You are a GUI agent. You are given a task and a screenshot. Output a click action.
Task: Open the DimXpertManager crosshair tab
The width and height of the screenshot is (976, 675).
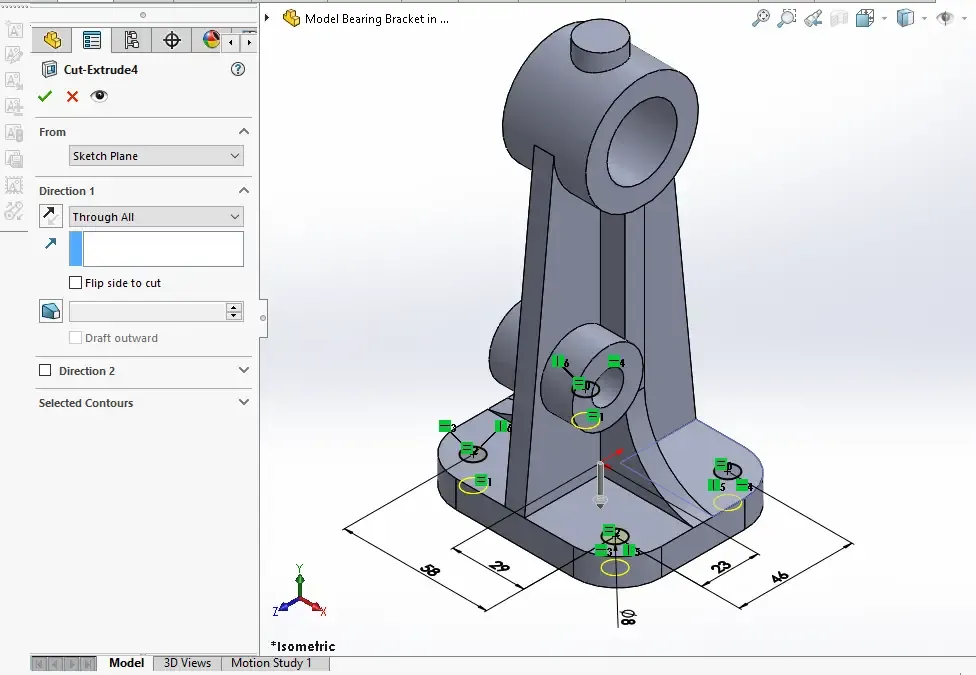click(171, 40)
